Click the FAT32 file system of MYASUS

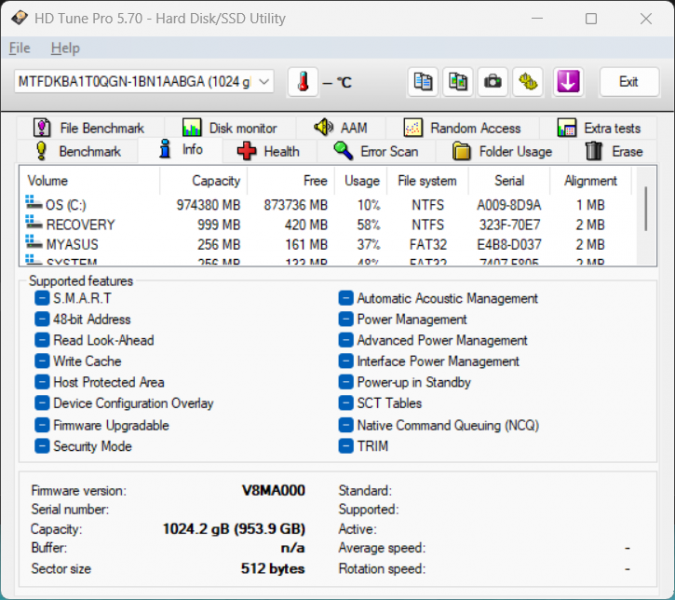(428, 244)
